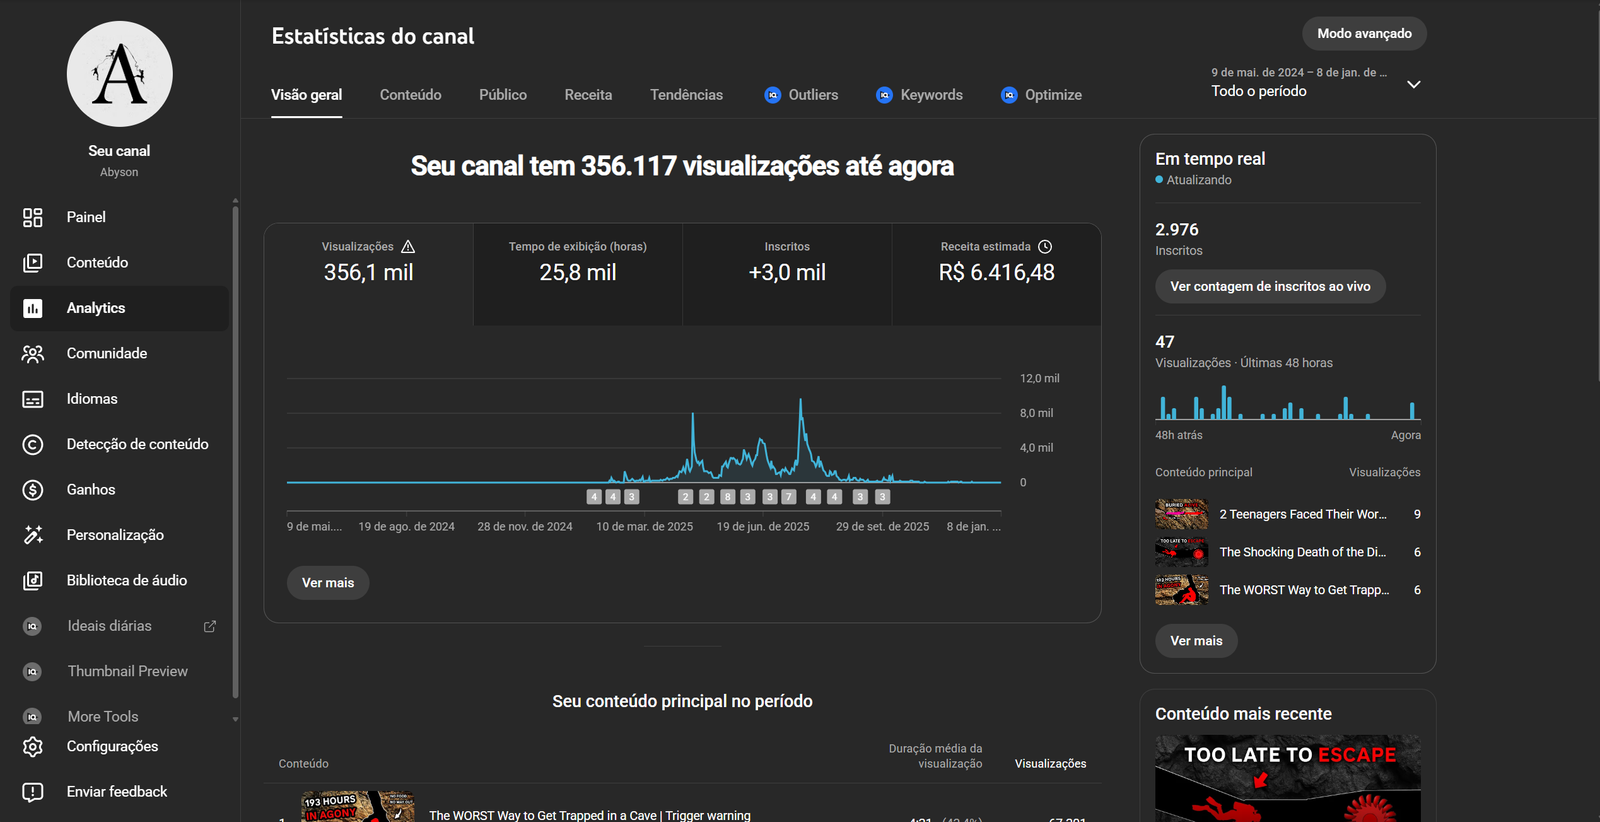
Task: Click the TOO LATE TO ESCAPE recent thumbnail
Action: (x=1288, y=779)
